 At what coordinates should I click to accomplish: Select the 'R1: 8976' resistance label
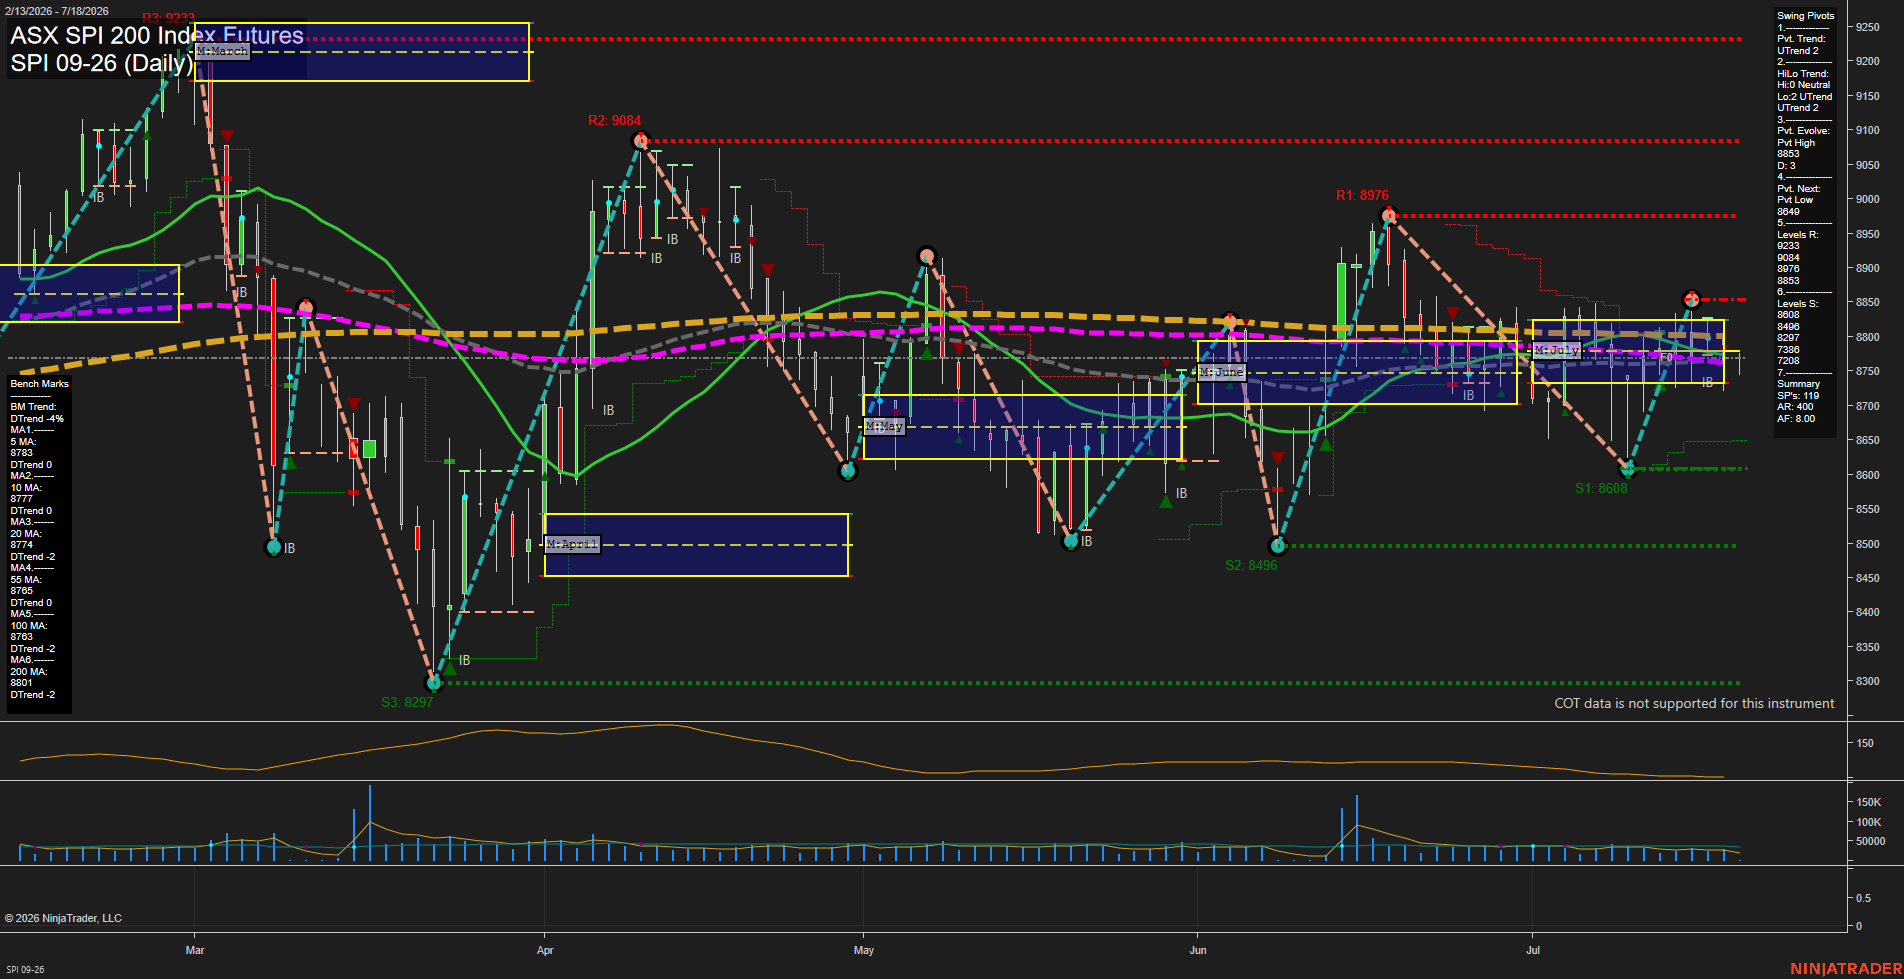(1362, 195)
